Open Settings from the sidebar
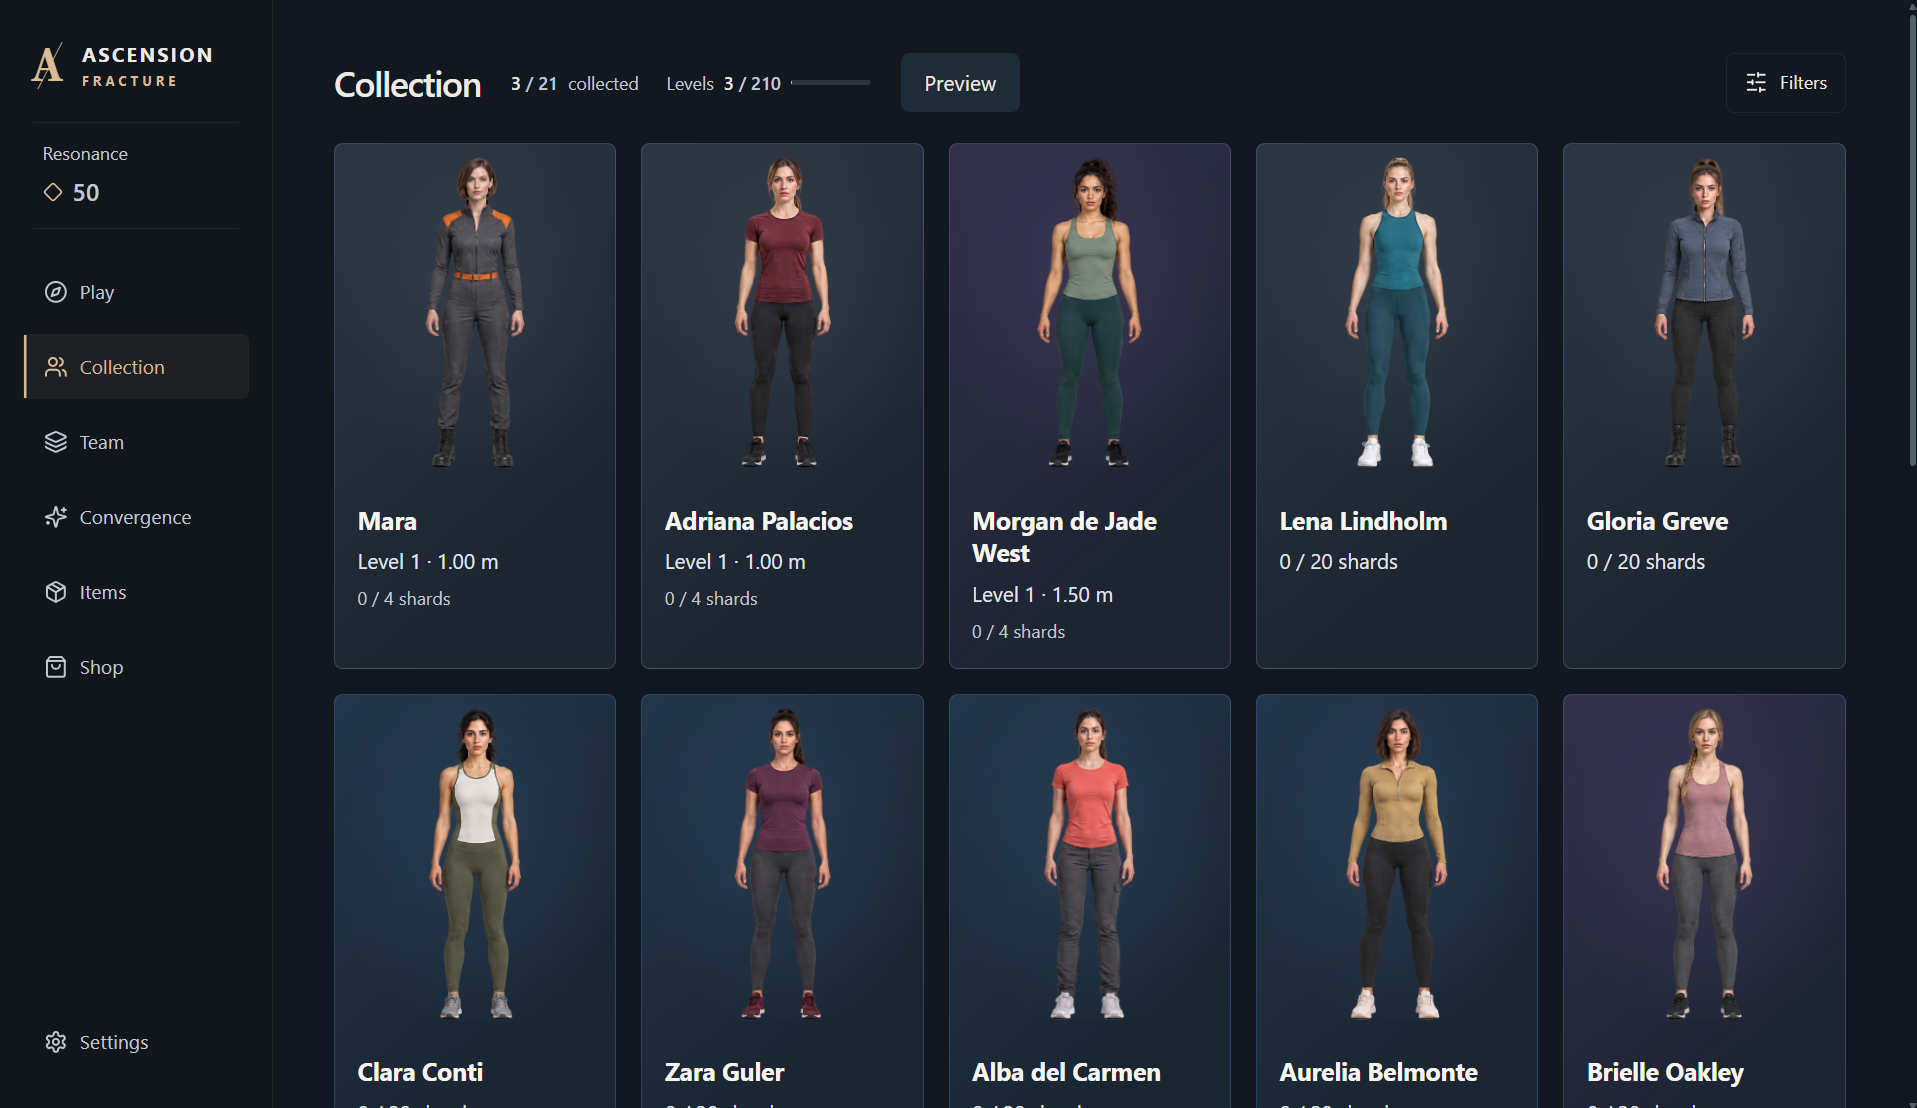This screenshot has width=1917, height=1108. 137,1042
